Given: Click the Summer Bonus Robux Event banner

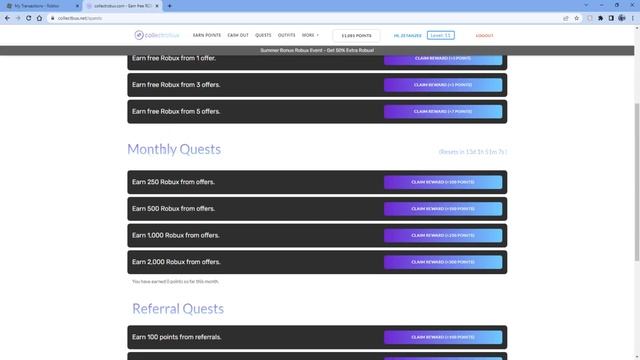Looking at the screenshot, I should [x=317, y=51].
